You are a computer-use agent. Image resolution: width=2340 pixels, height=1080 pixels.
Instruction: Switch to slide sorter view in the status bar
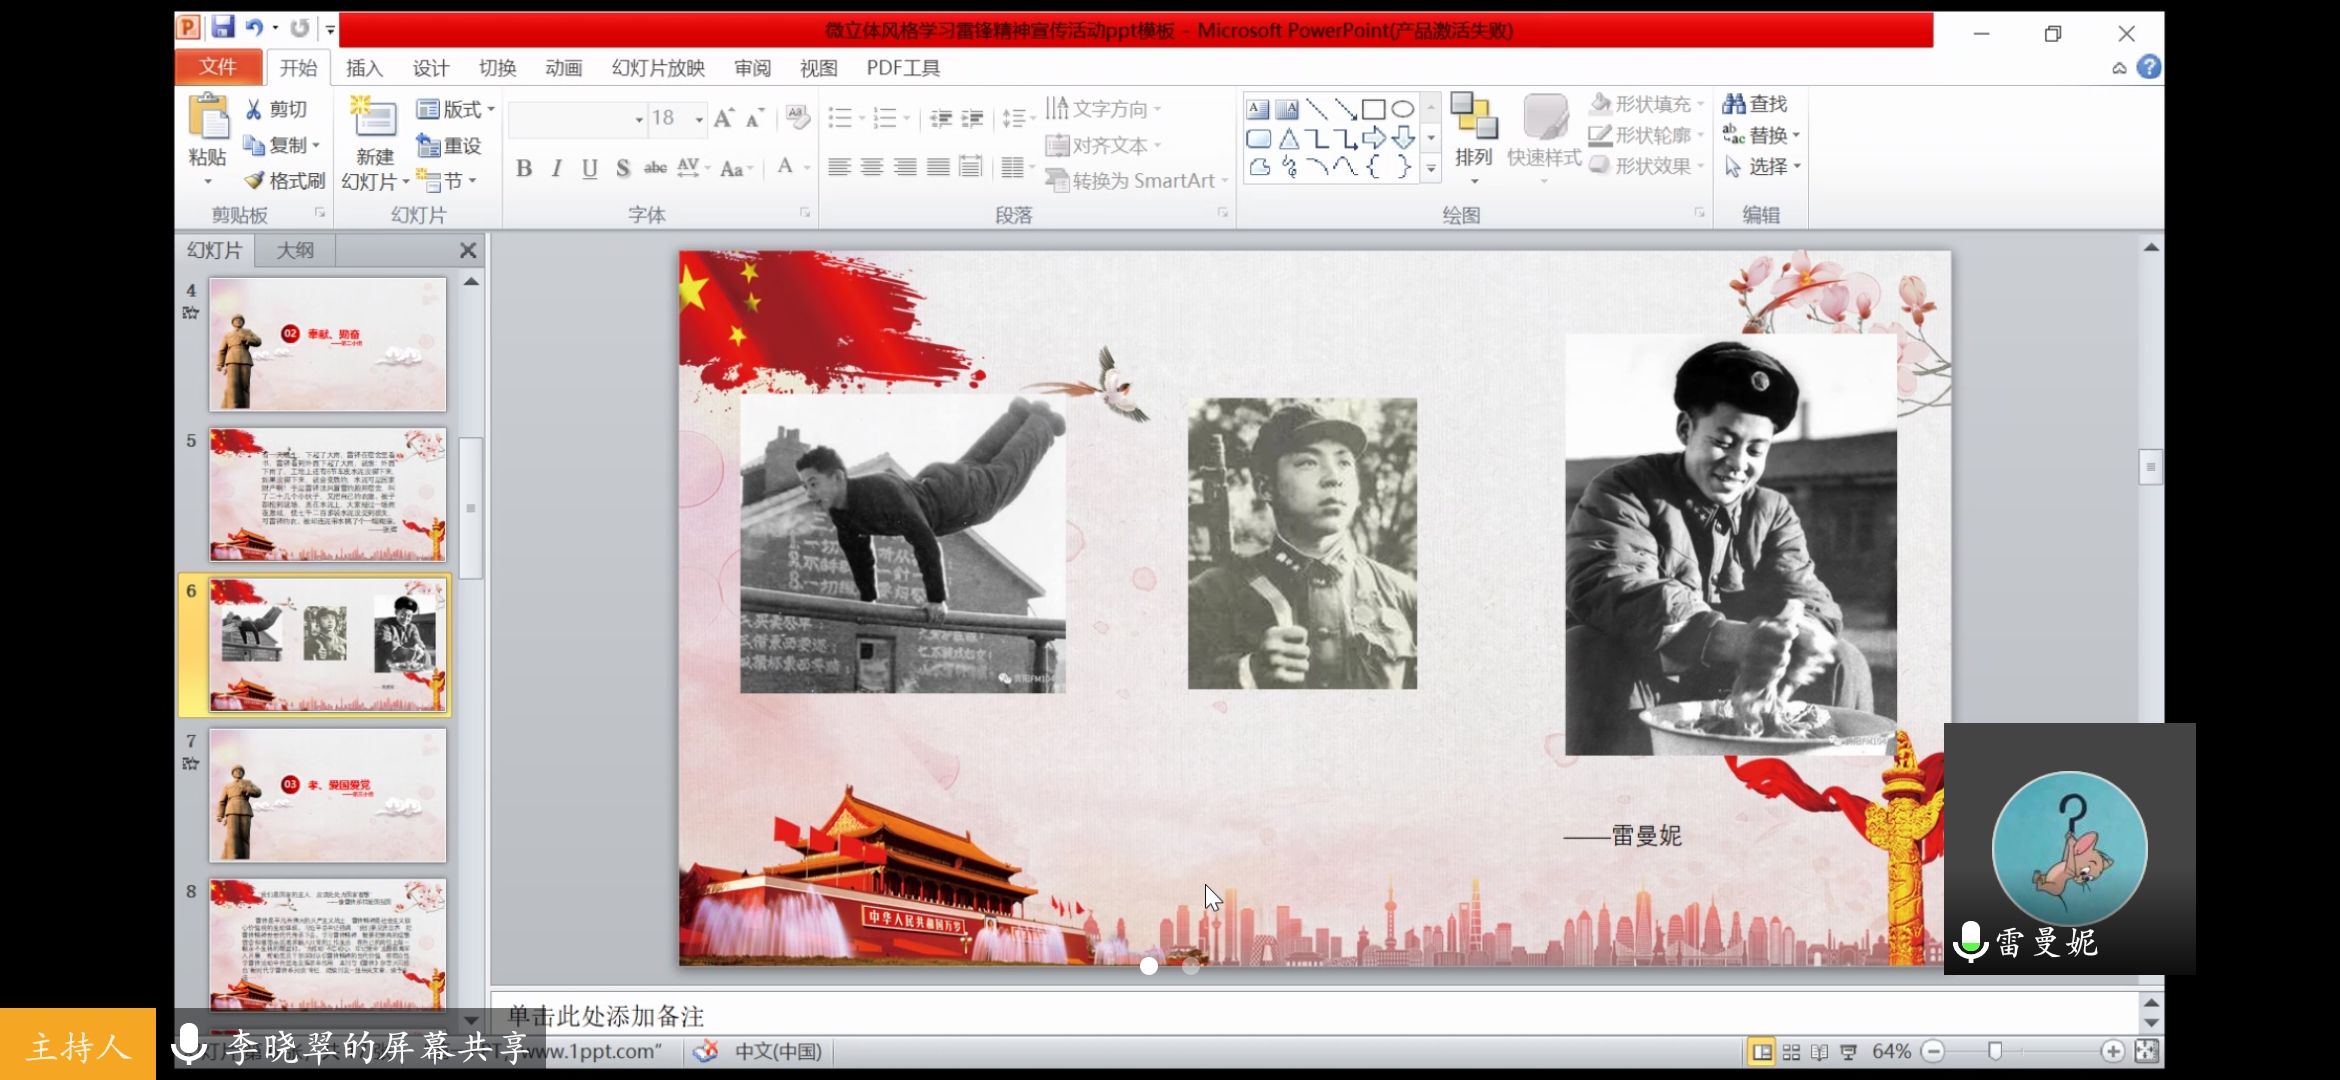point(1791,1052)
